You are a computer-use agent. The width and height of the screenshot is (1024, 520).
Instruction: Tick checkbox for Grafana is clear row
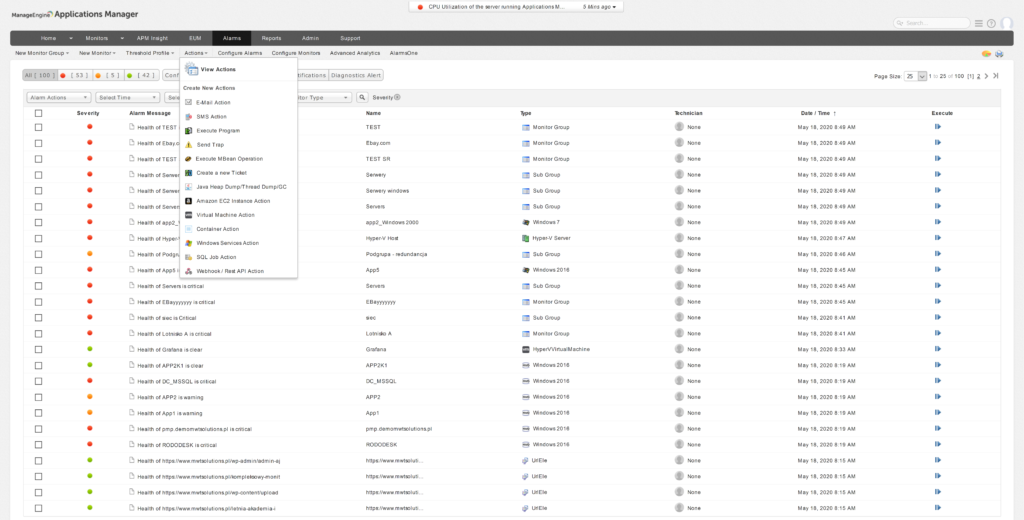pyautogui.click(x=38, y=349)
